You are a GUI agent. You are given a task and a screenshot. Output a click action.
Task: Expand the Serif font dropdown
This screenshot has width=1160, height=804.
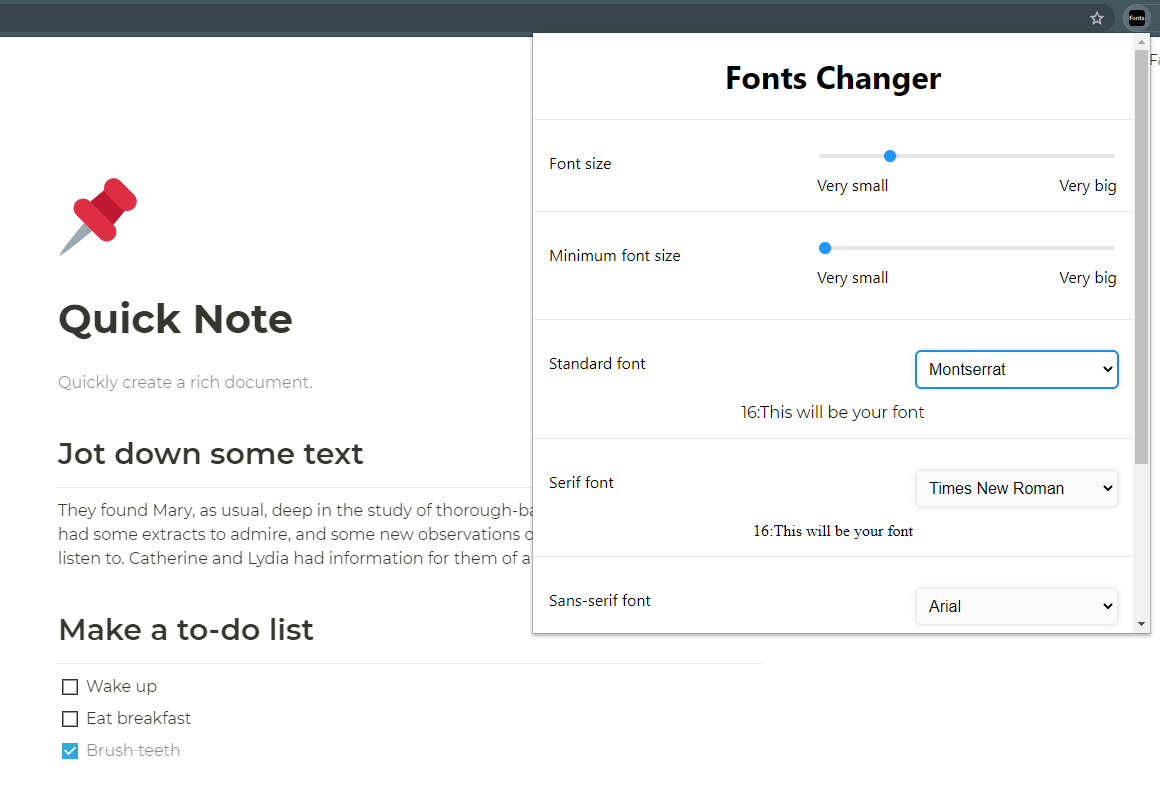[1016, 488]
